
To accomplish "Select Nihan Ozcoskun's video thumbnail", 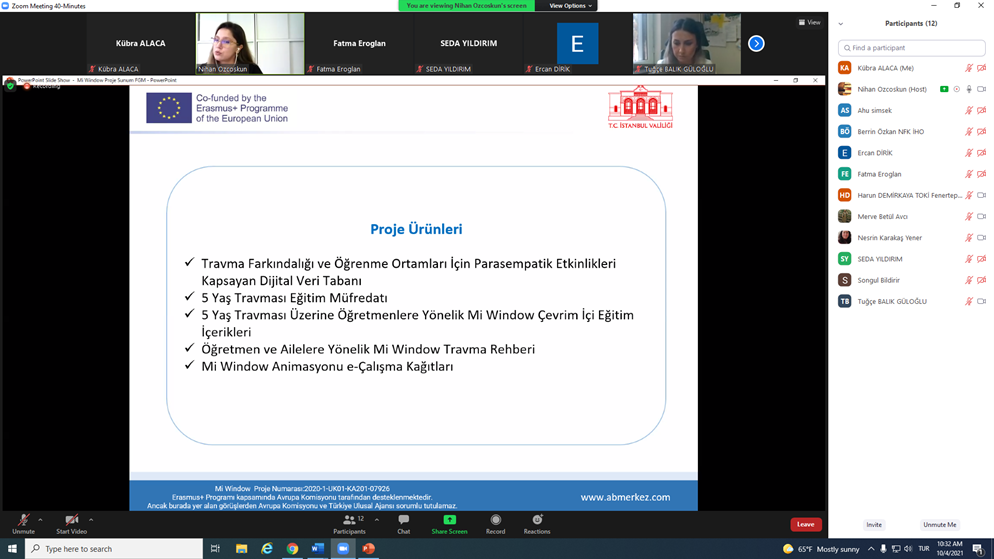I will (x=250, y=43).
